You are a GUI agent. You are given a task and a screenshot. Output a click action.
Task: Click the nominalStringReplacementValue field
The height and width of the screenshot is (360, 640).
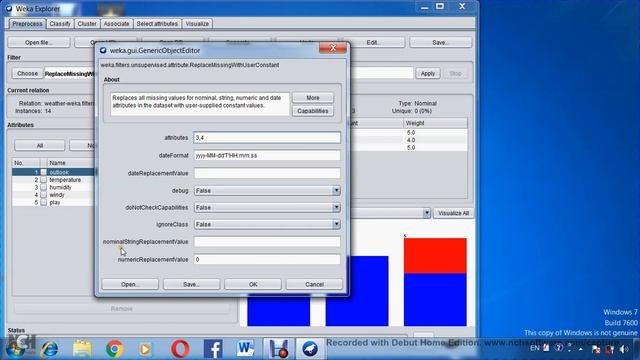(267, 242)
